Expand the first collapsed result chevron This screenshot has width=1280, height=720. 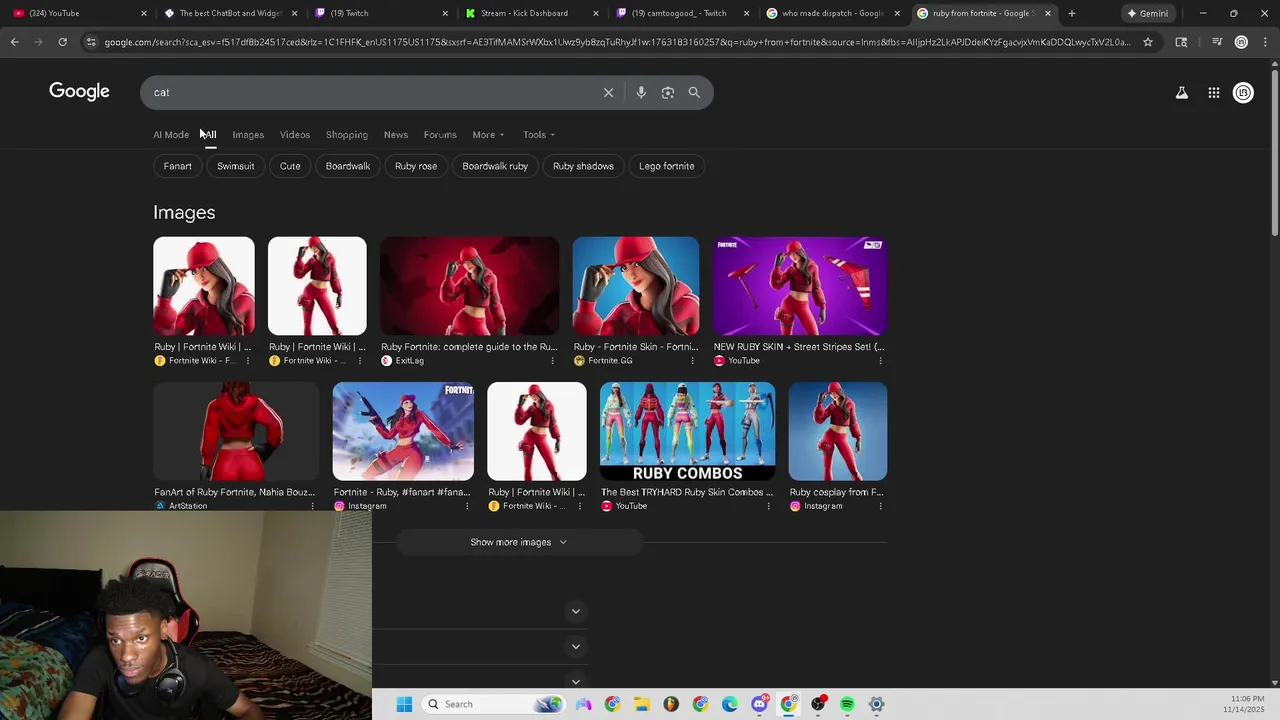(x=575, y=611)
